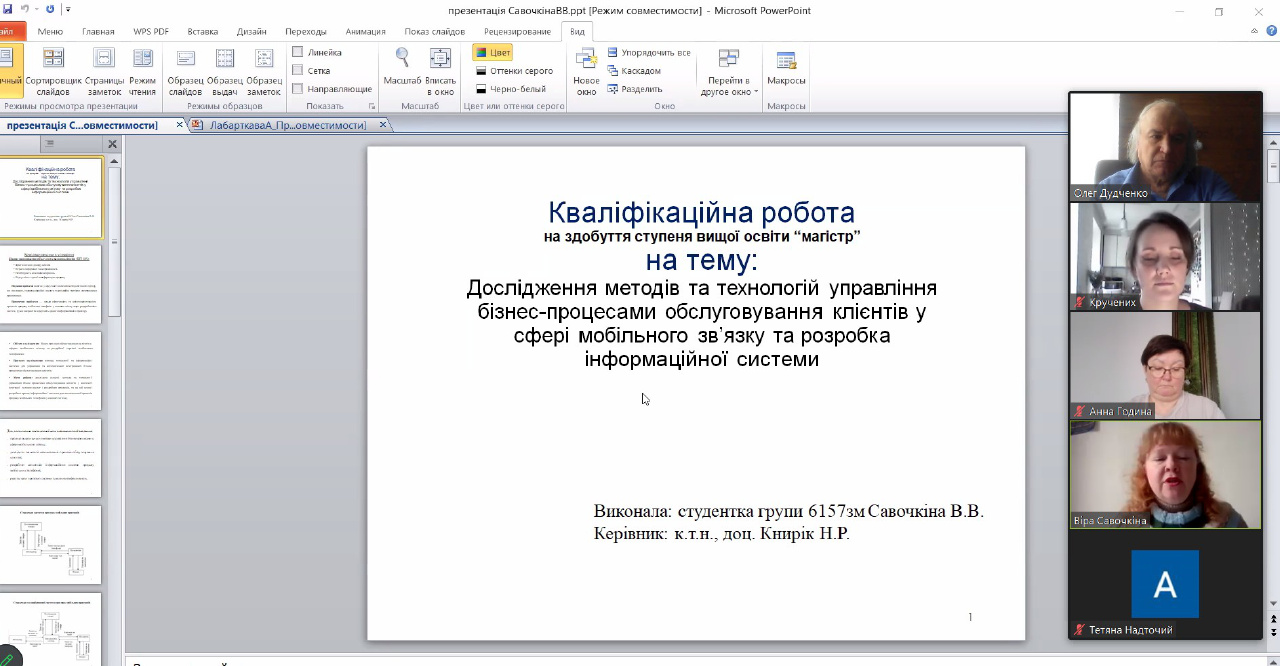
Task: Open the Вставка ribbon tab
Action: click(x=202, y=31)
